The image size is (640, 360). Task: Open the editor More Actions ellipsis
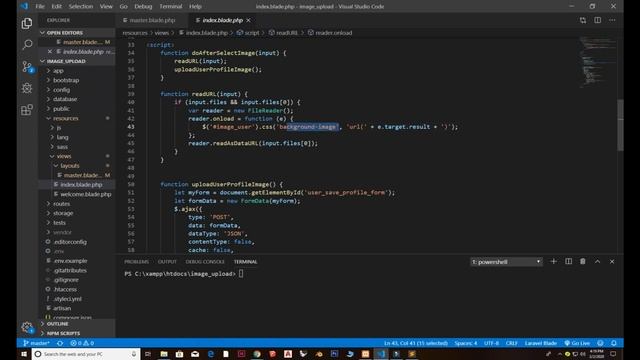612,20
